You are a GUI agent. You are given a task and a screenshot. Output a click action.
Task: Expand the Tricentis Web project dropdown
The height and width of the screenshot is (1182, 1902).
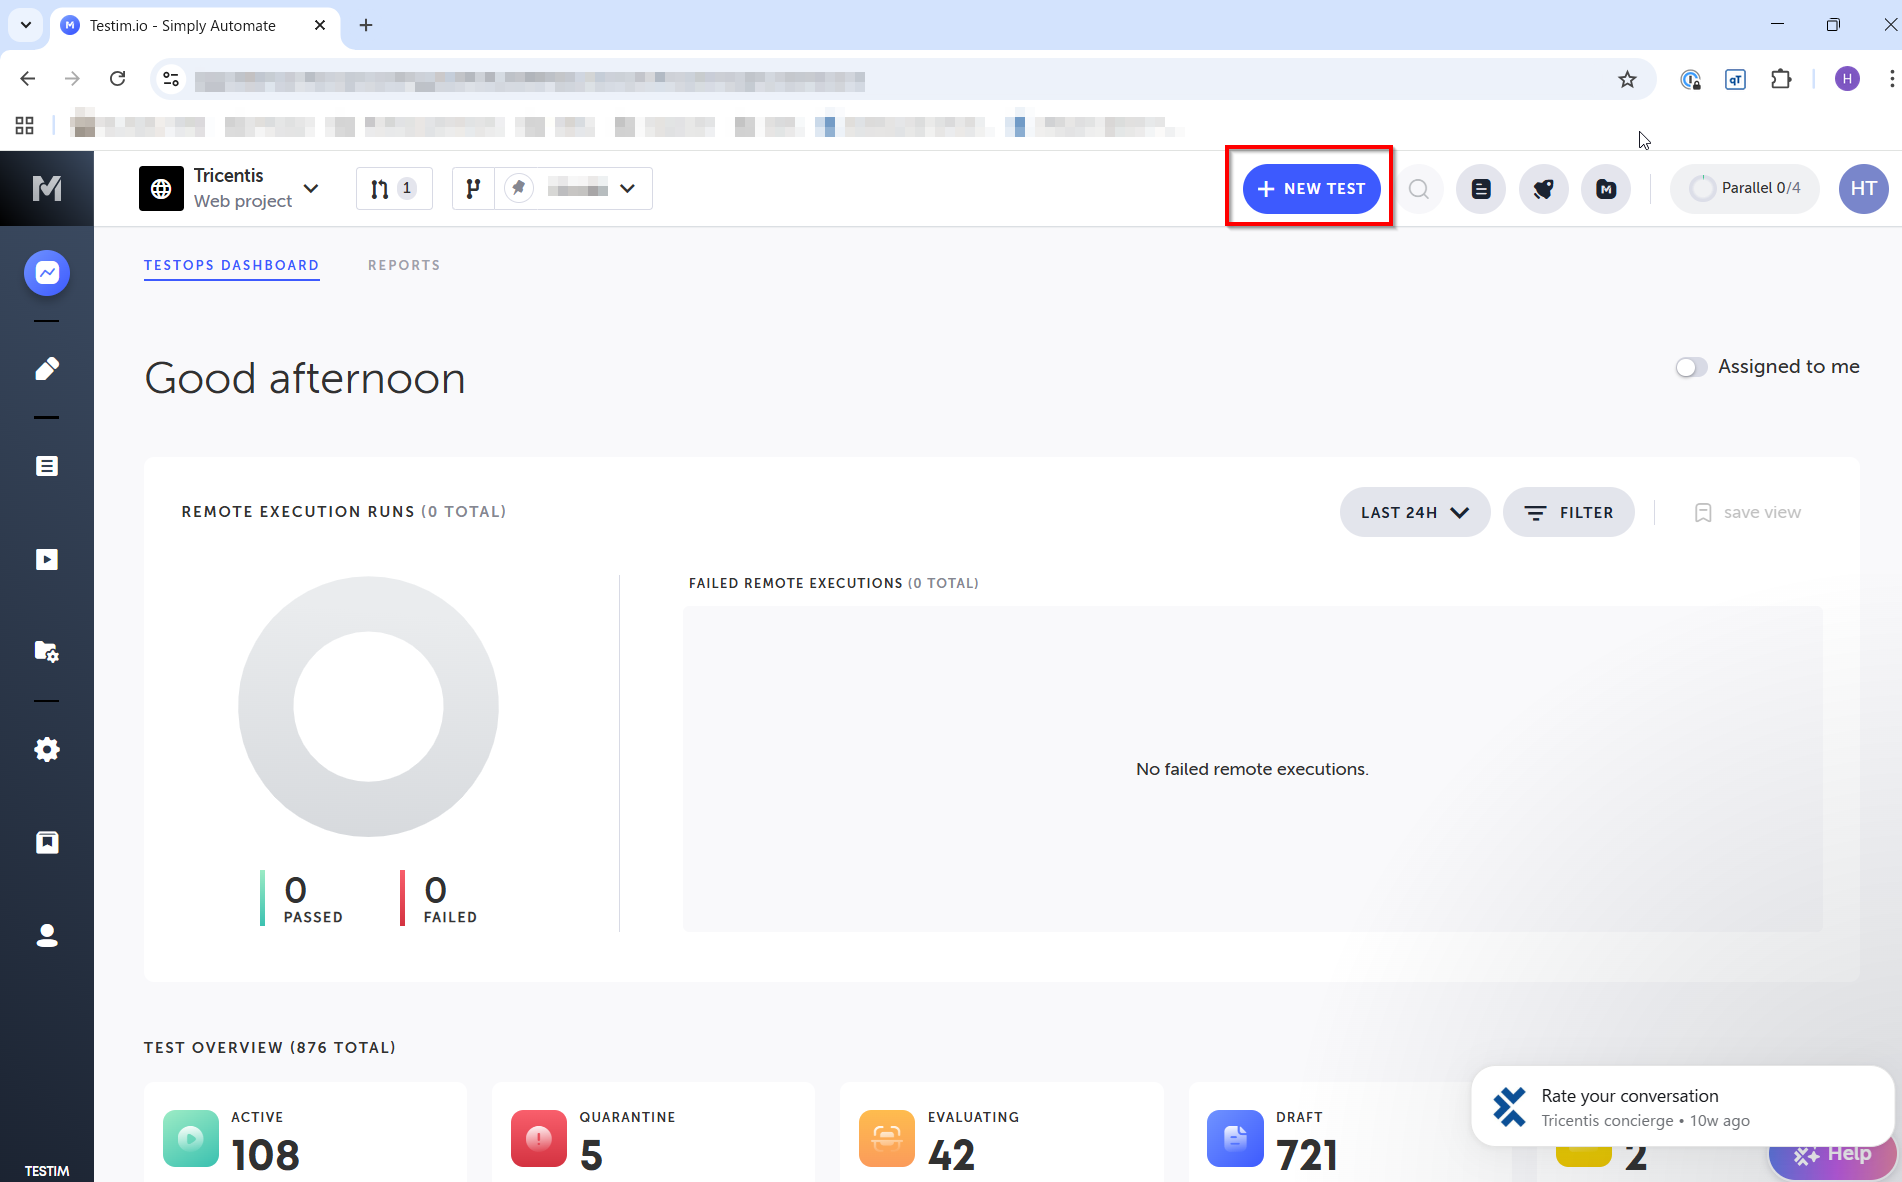(311, 188)
